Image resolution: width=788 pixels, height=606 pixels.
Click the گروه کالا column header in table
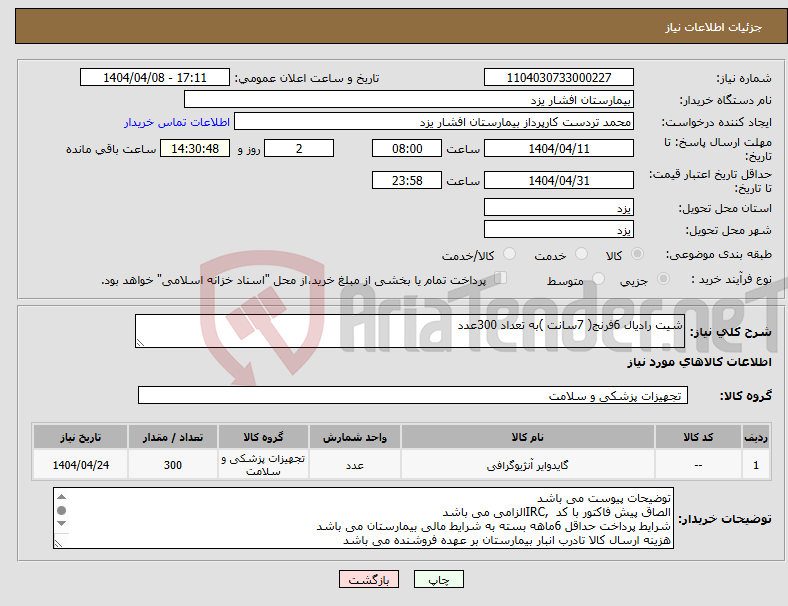(263, 437)
